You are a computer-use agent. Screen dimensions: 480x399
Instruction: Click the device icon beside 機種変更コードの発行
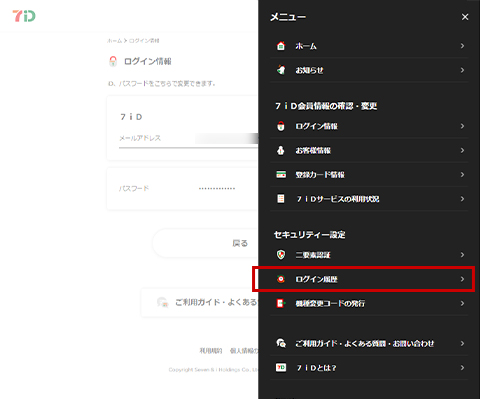coord(281,303)
